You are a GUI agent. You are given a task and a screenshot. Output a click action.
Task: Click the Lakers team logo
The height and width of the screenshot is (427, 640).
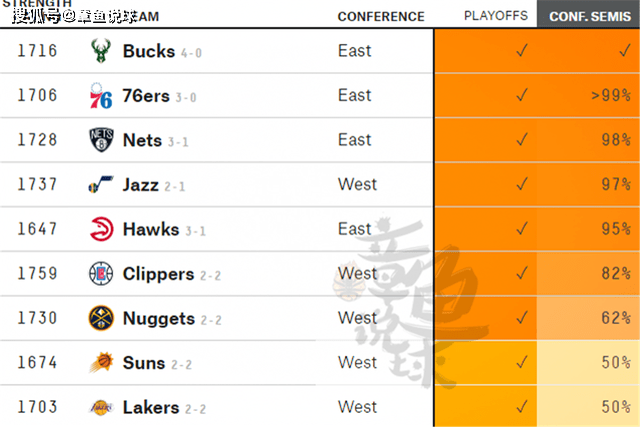click(x=101, y=407)
